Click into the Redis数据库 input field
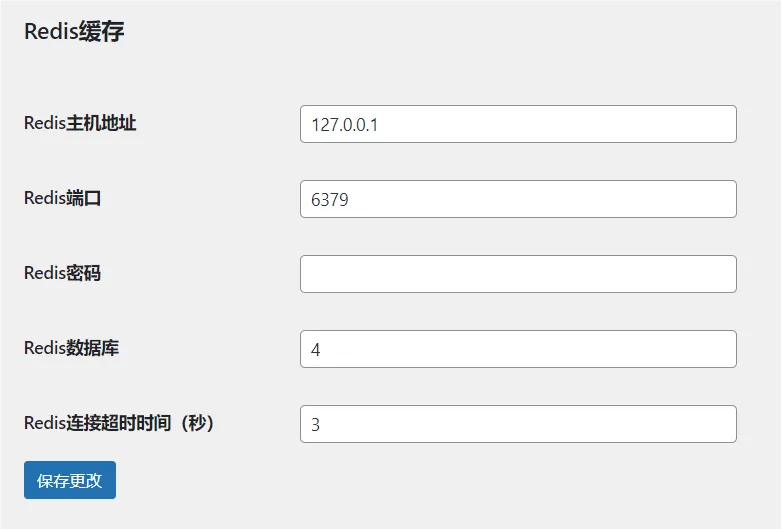This screenshot has height=529, width=782. (x=518, y=349)
